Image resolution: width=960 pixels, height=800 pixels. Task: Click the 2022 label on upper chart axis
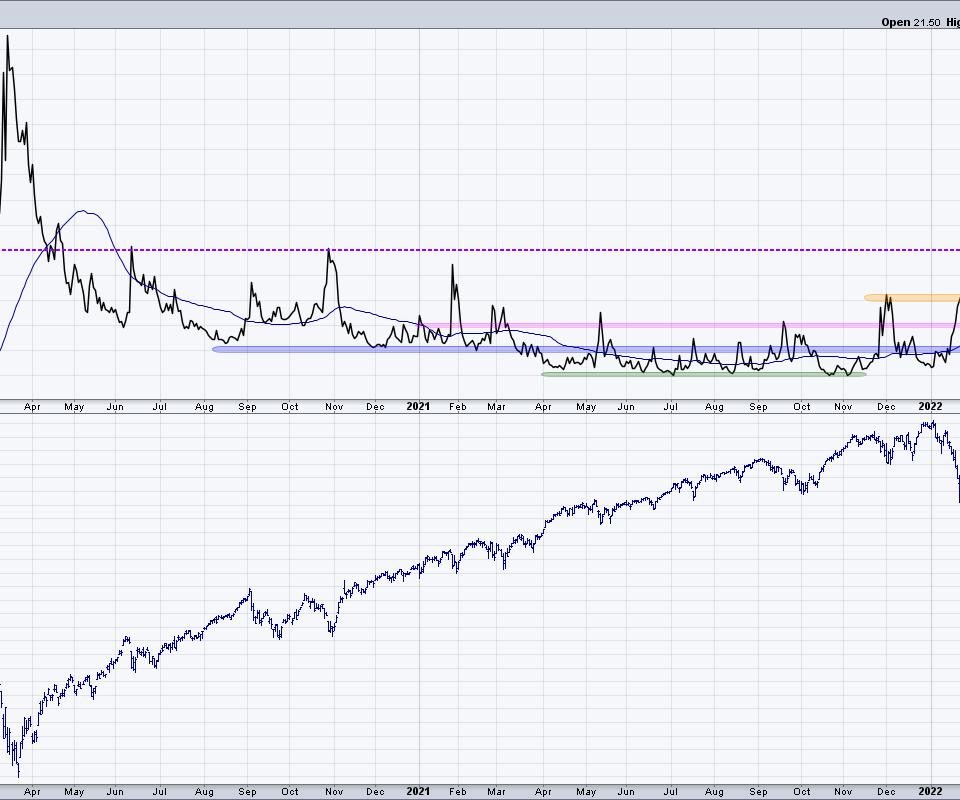click(930, 406)
